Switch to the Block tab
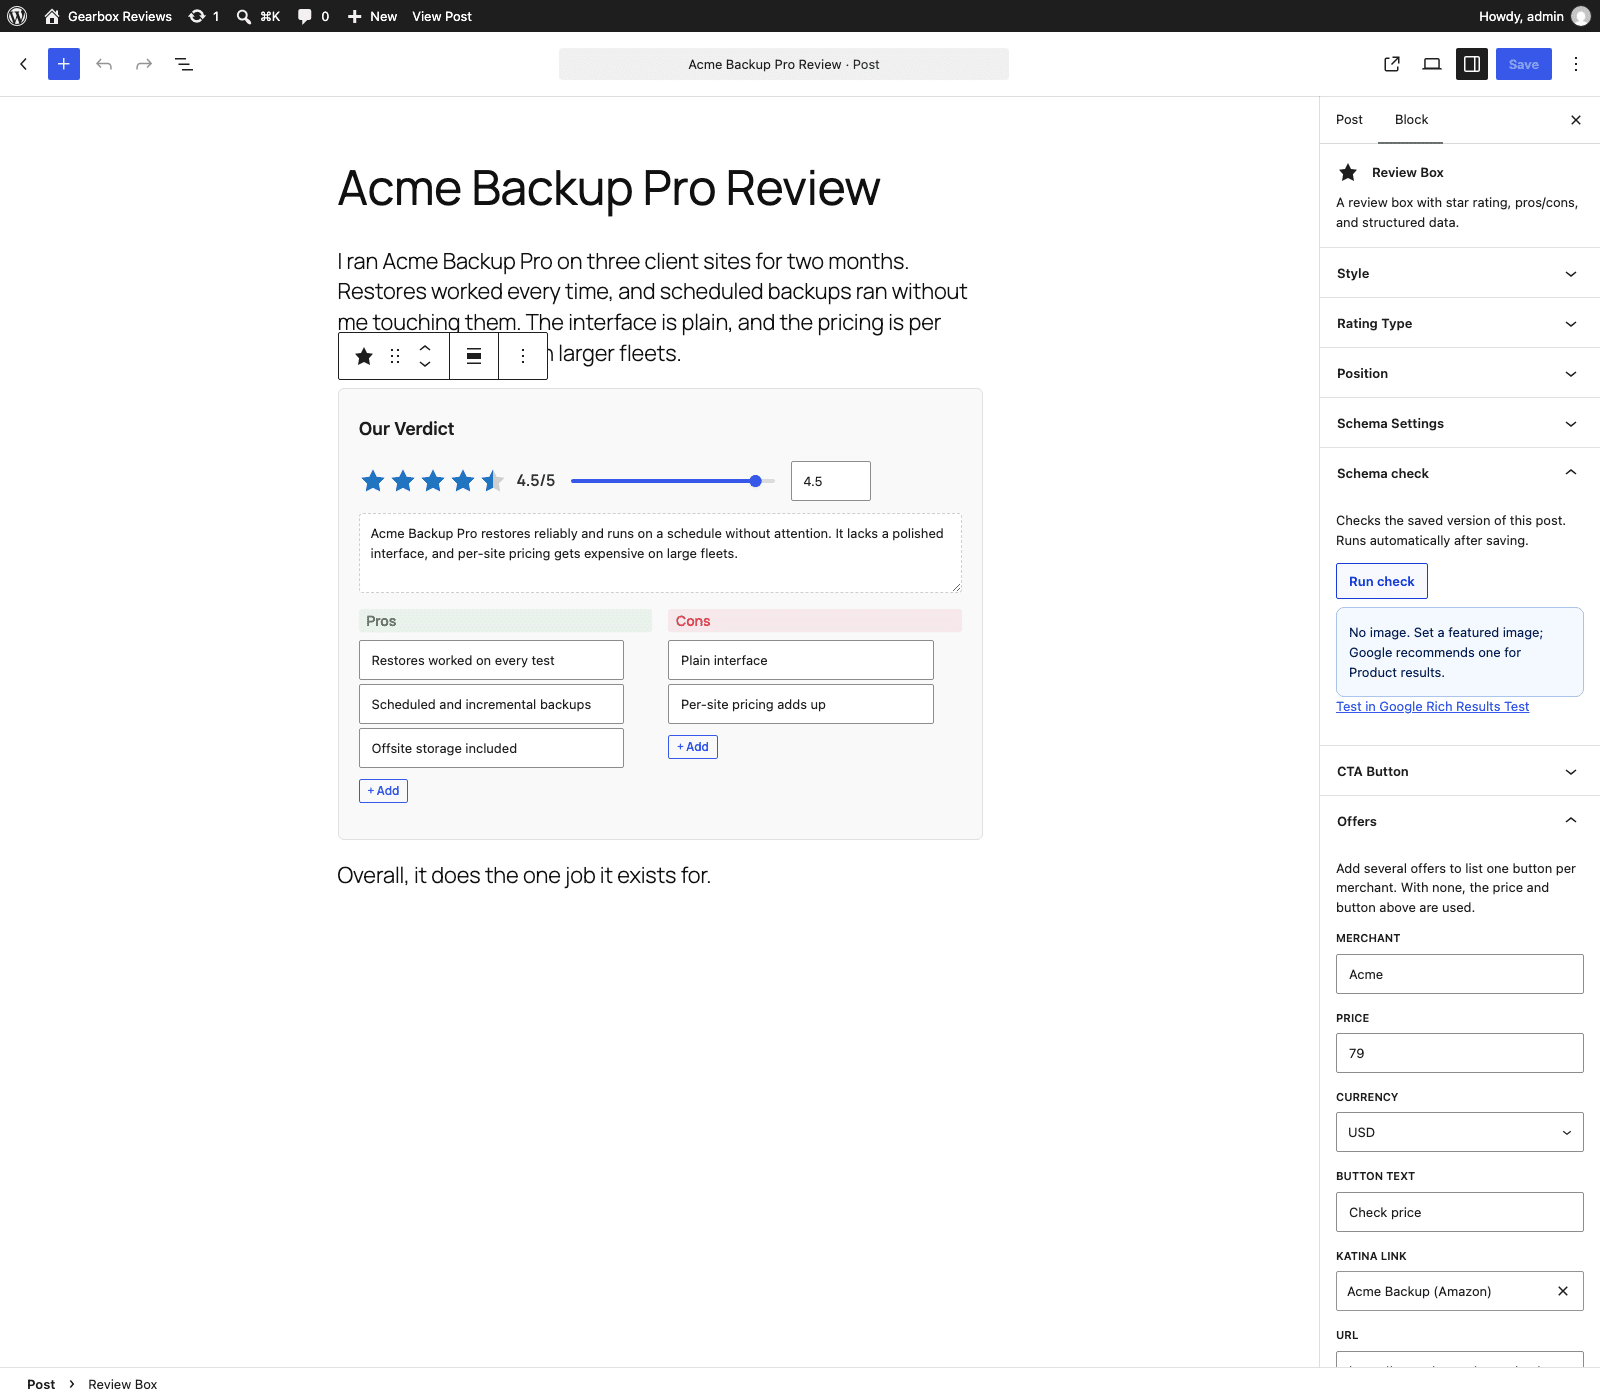The height and width of the screenshot is (1400, 1600). (x=1411, y=119)
